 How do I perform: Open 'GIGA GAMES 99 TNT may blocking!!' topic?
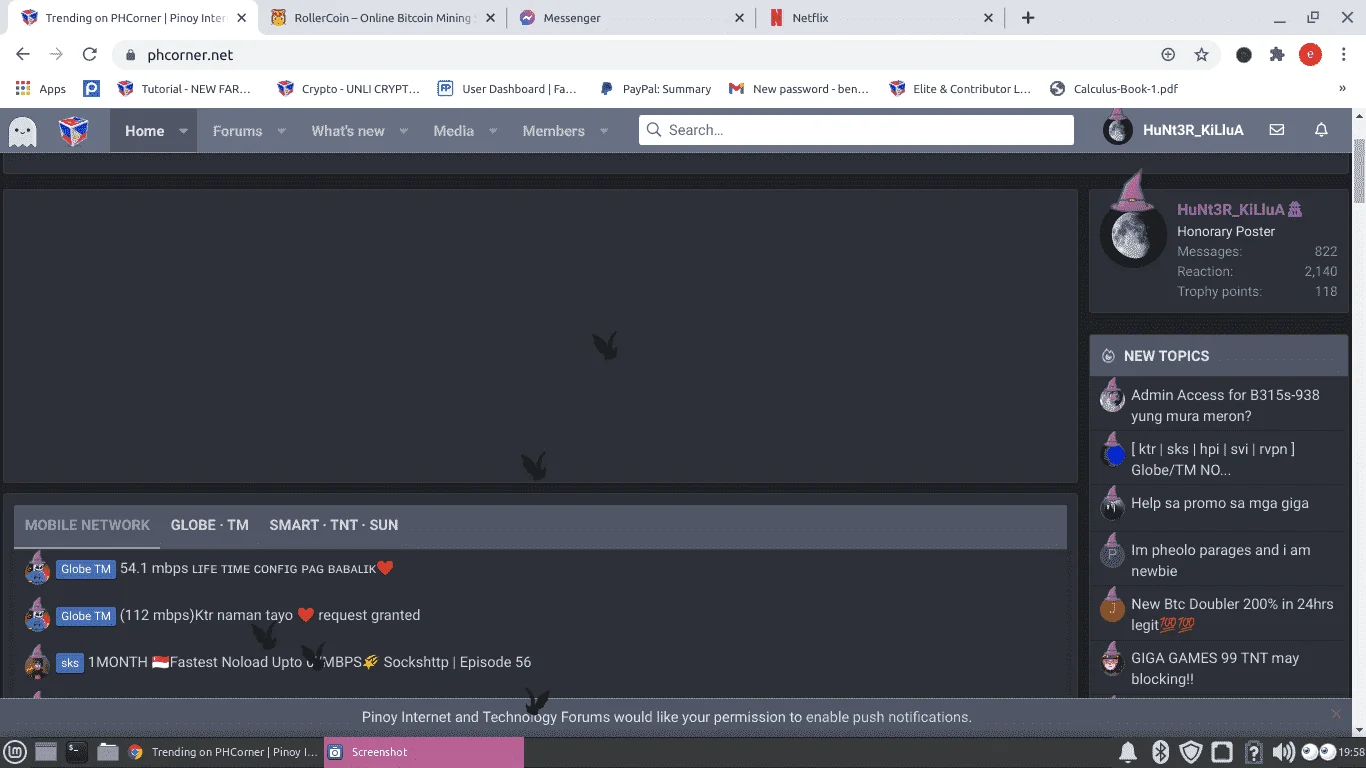(1215, 668)
